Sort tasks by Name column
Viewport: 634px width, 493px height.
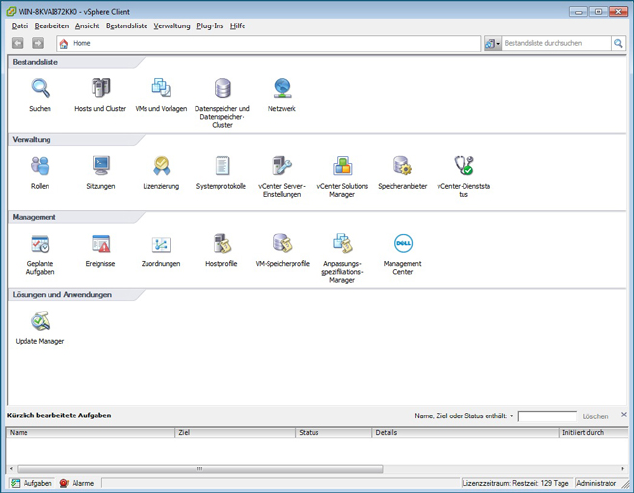tap(91, 432)
